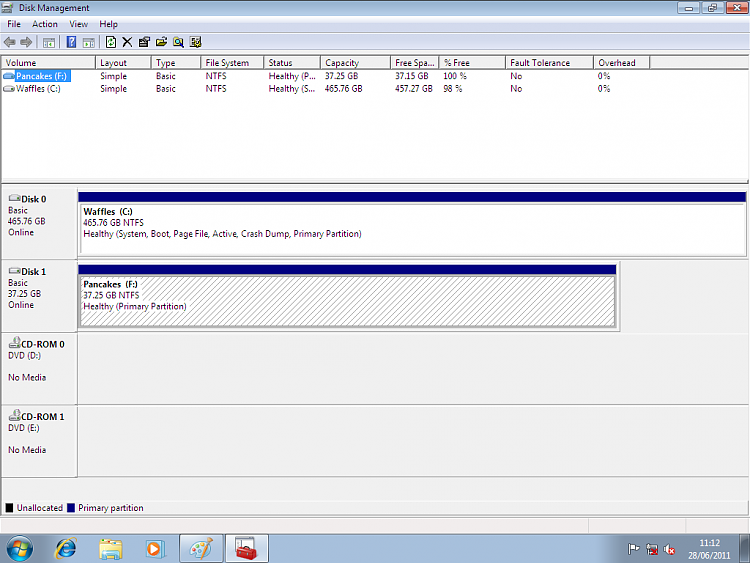
Task: Launch Internet Explorer from taskbar
Action: pos(66,549)
